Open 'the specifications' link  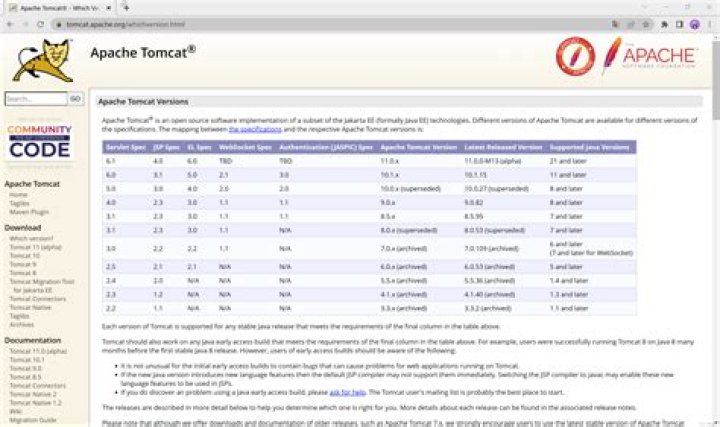(x=255, y=129)
